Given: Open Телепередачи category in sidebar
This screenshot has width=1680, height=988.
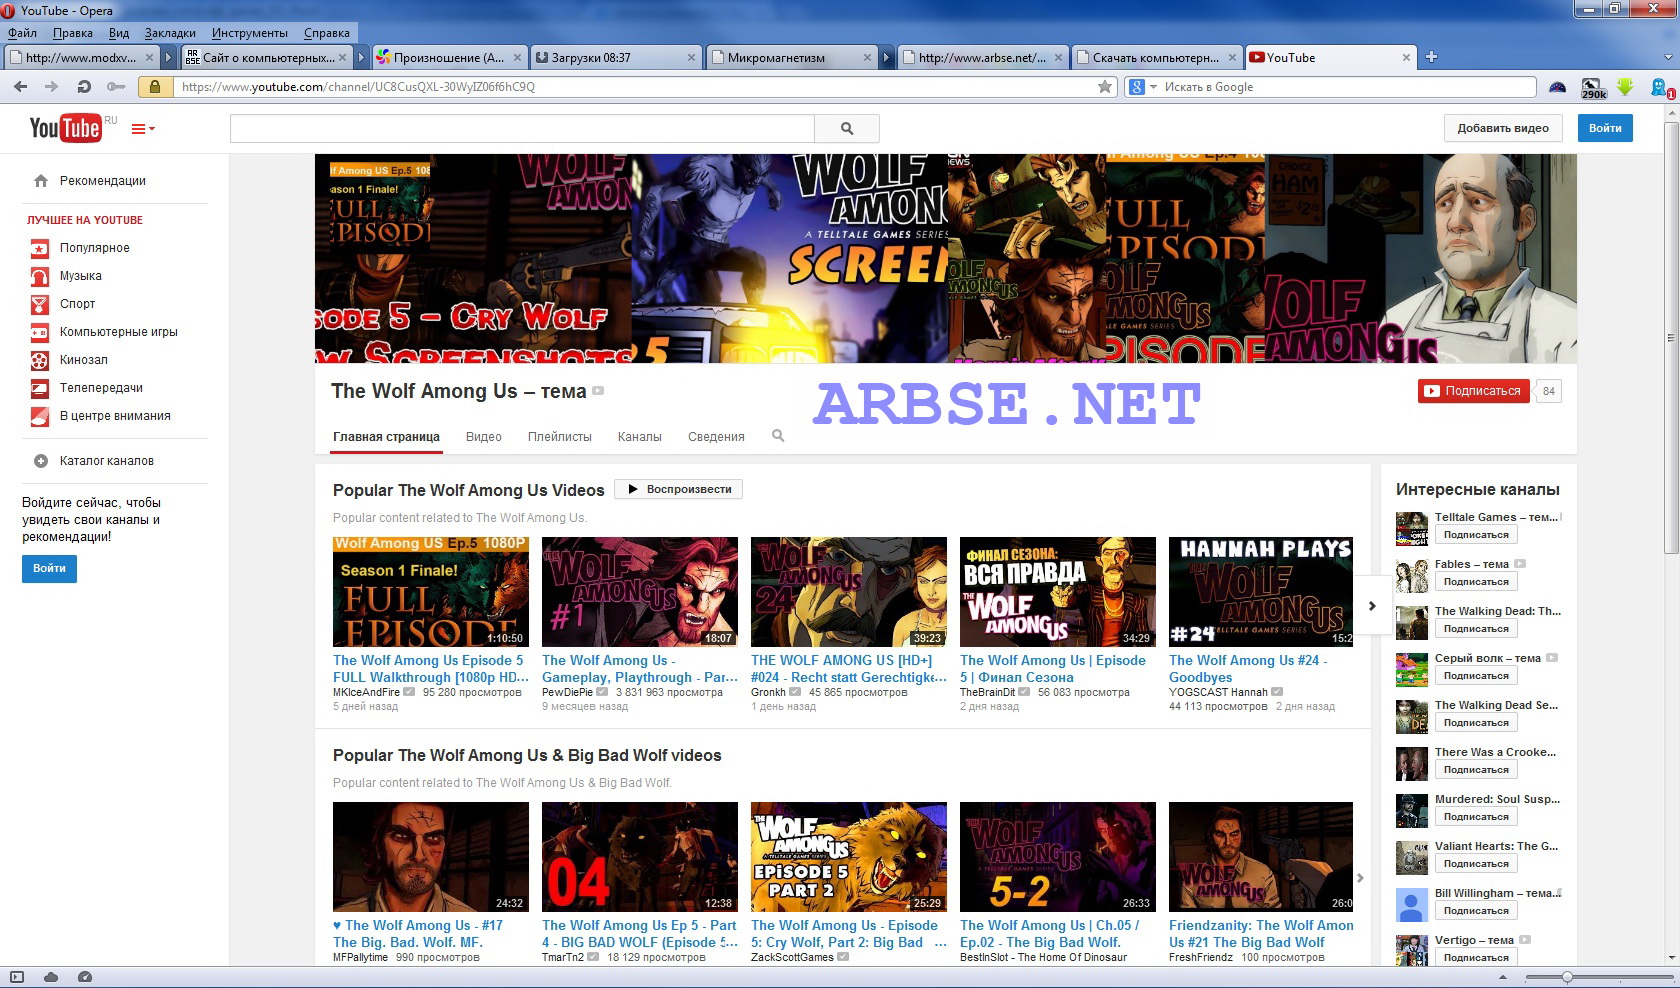Looking at the screenshot, I should (x=101, y=388).
